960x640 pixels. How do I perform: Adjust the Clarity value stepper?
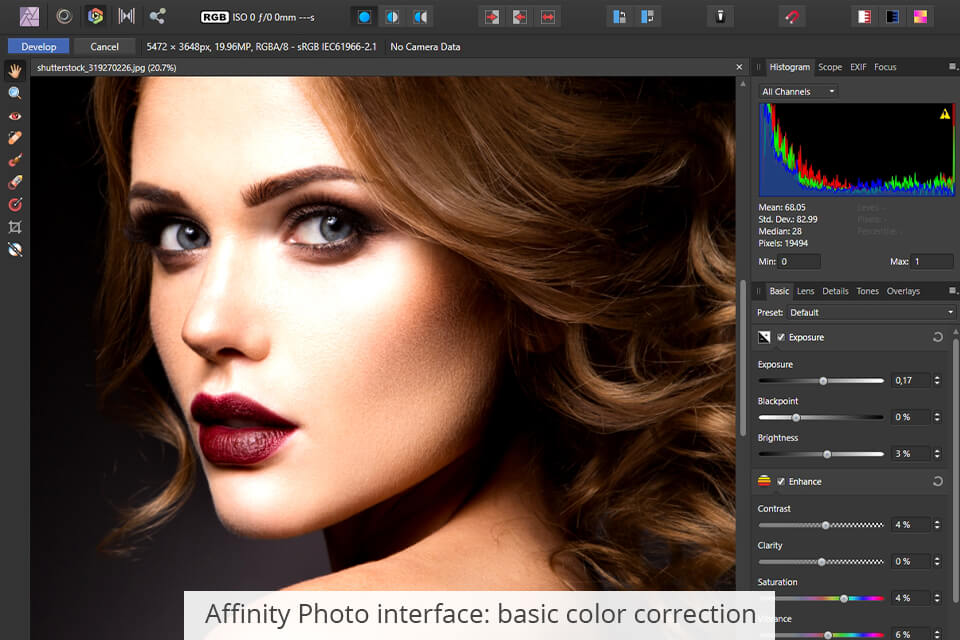pos(937,562)
